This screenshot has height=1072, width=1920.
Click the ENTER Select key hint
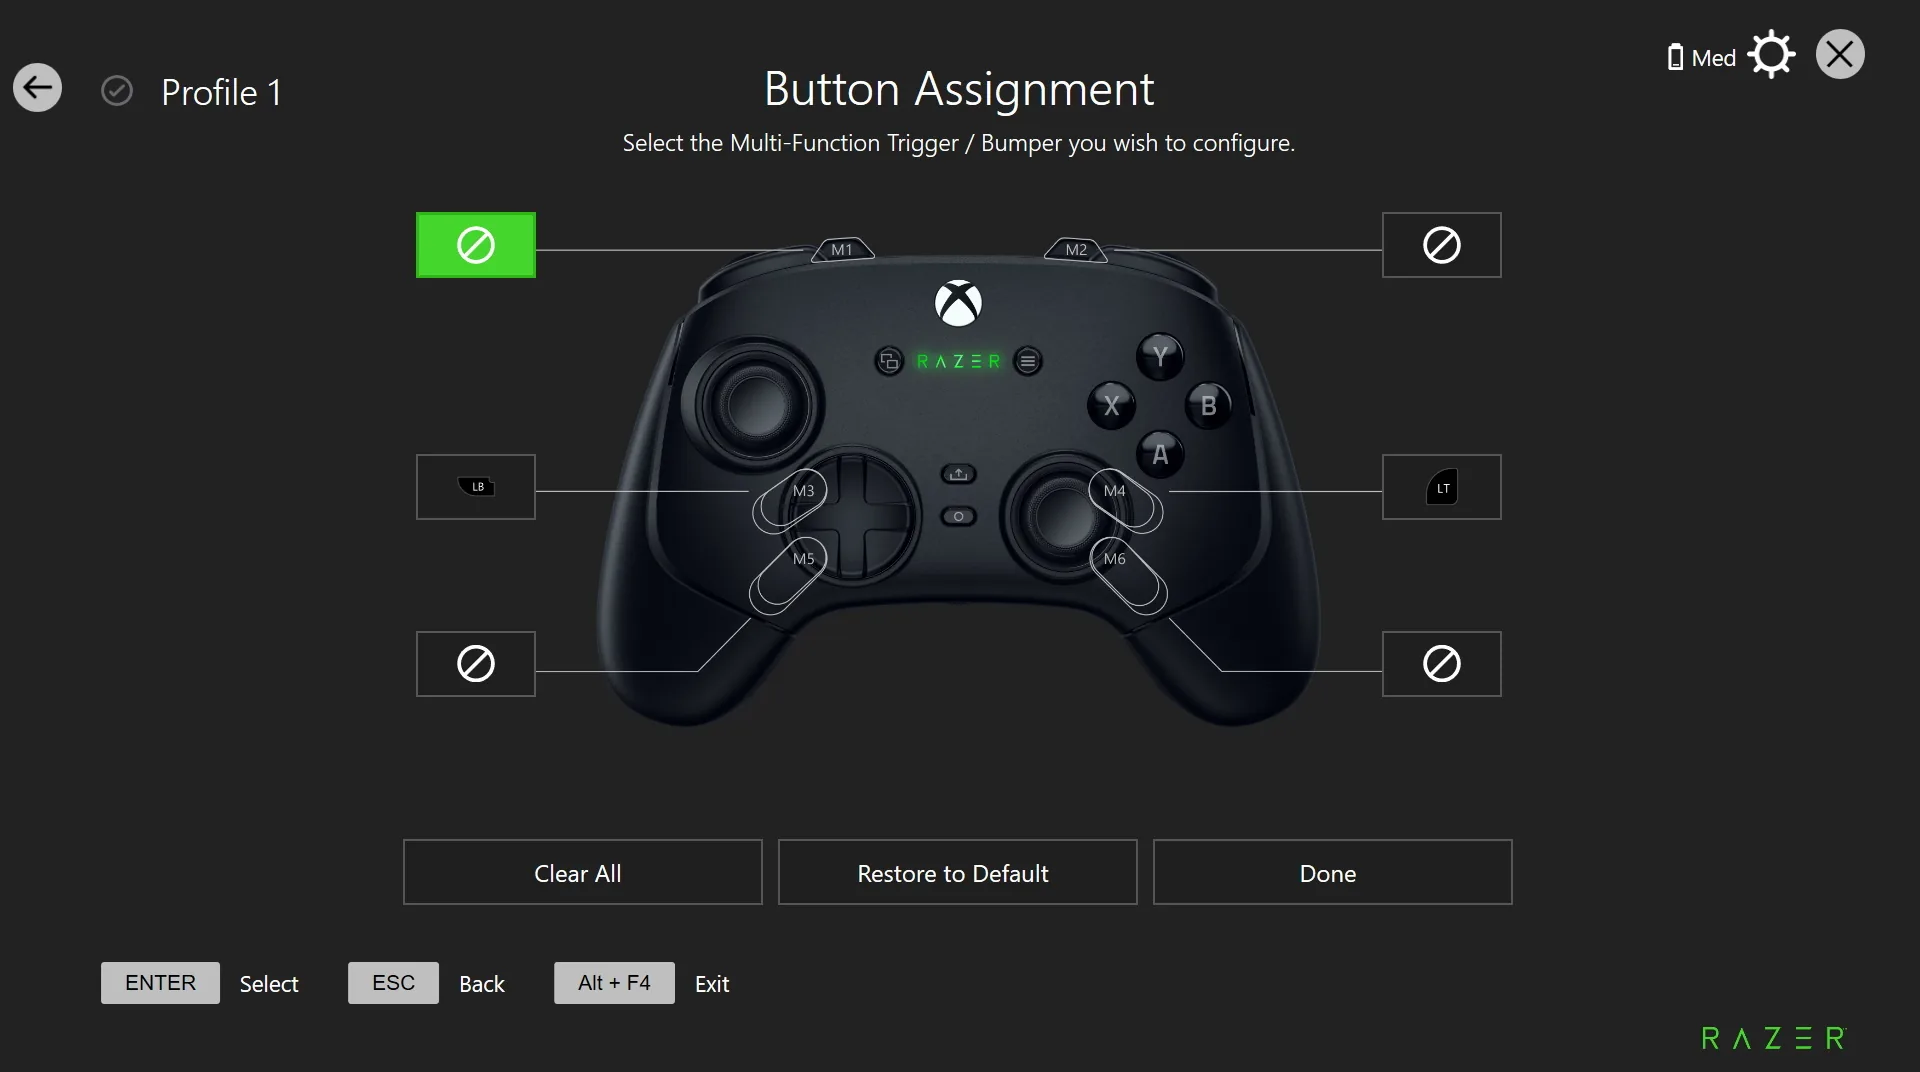coord(200,983)
